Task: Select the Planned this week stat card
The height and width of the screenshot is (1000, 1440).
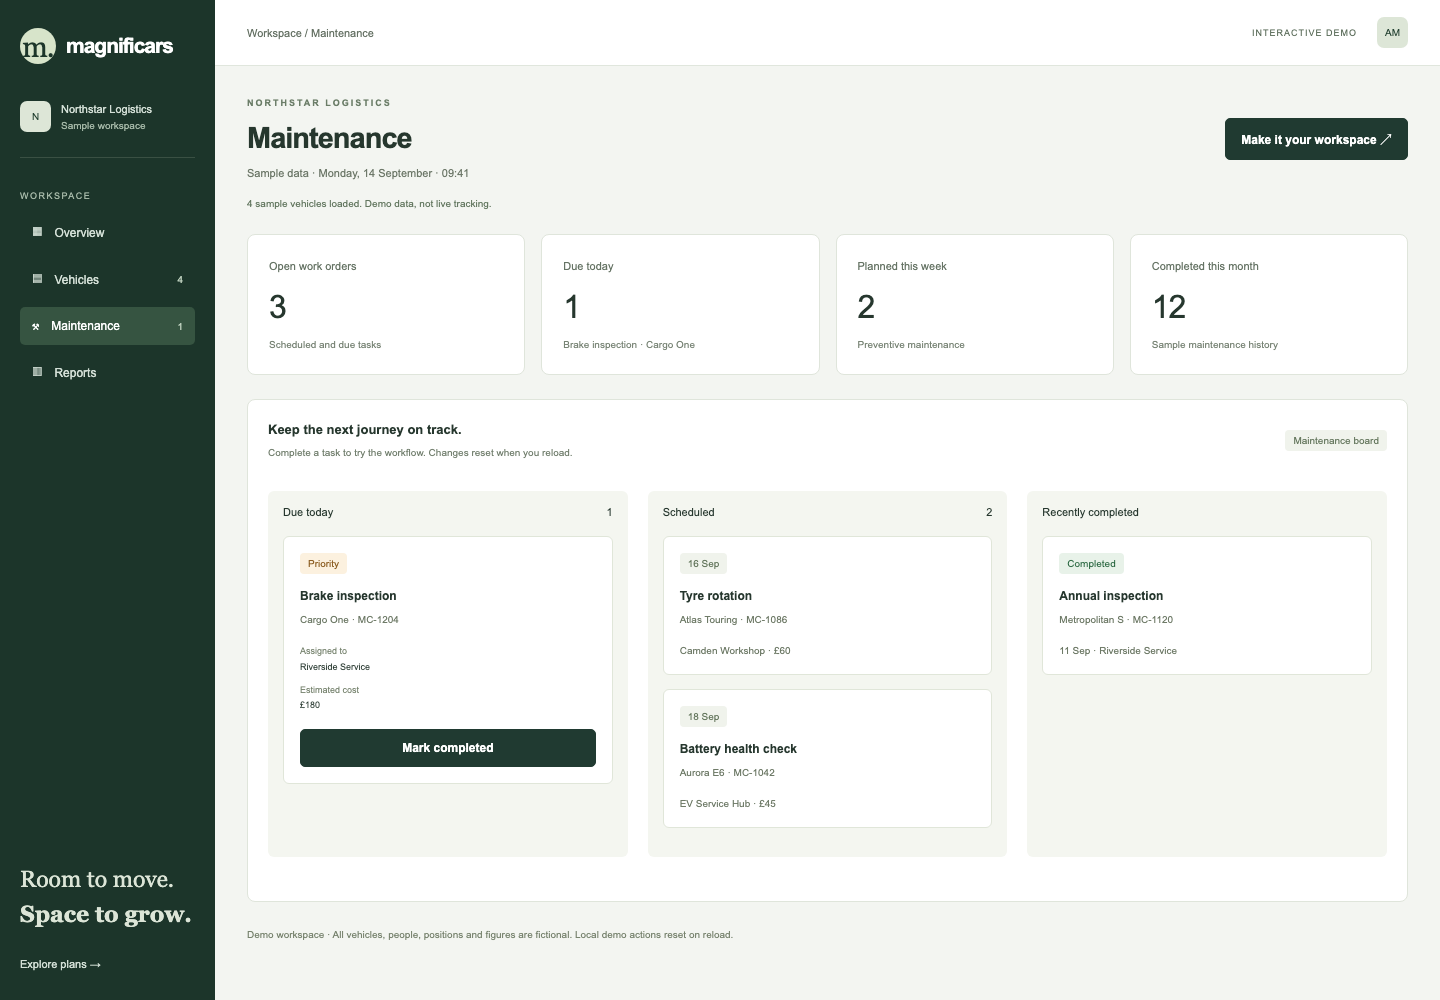Action: [975, 304]
